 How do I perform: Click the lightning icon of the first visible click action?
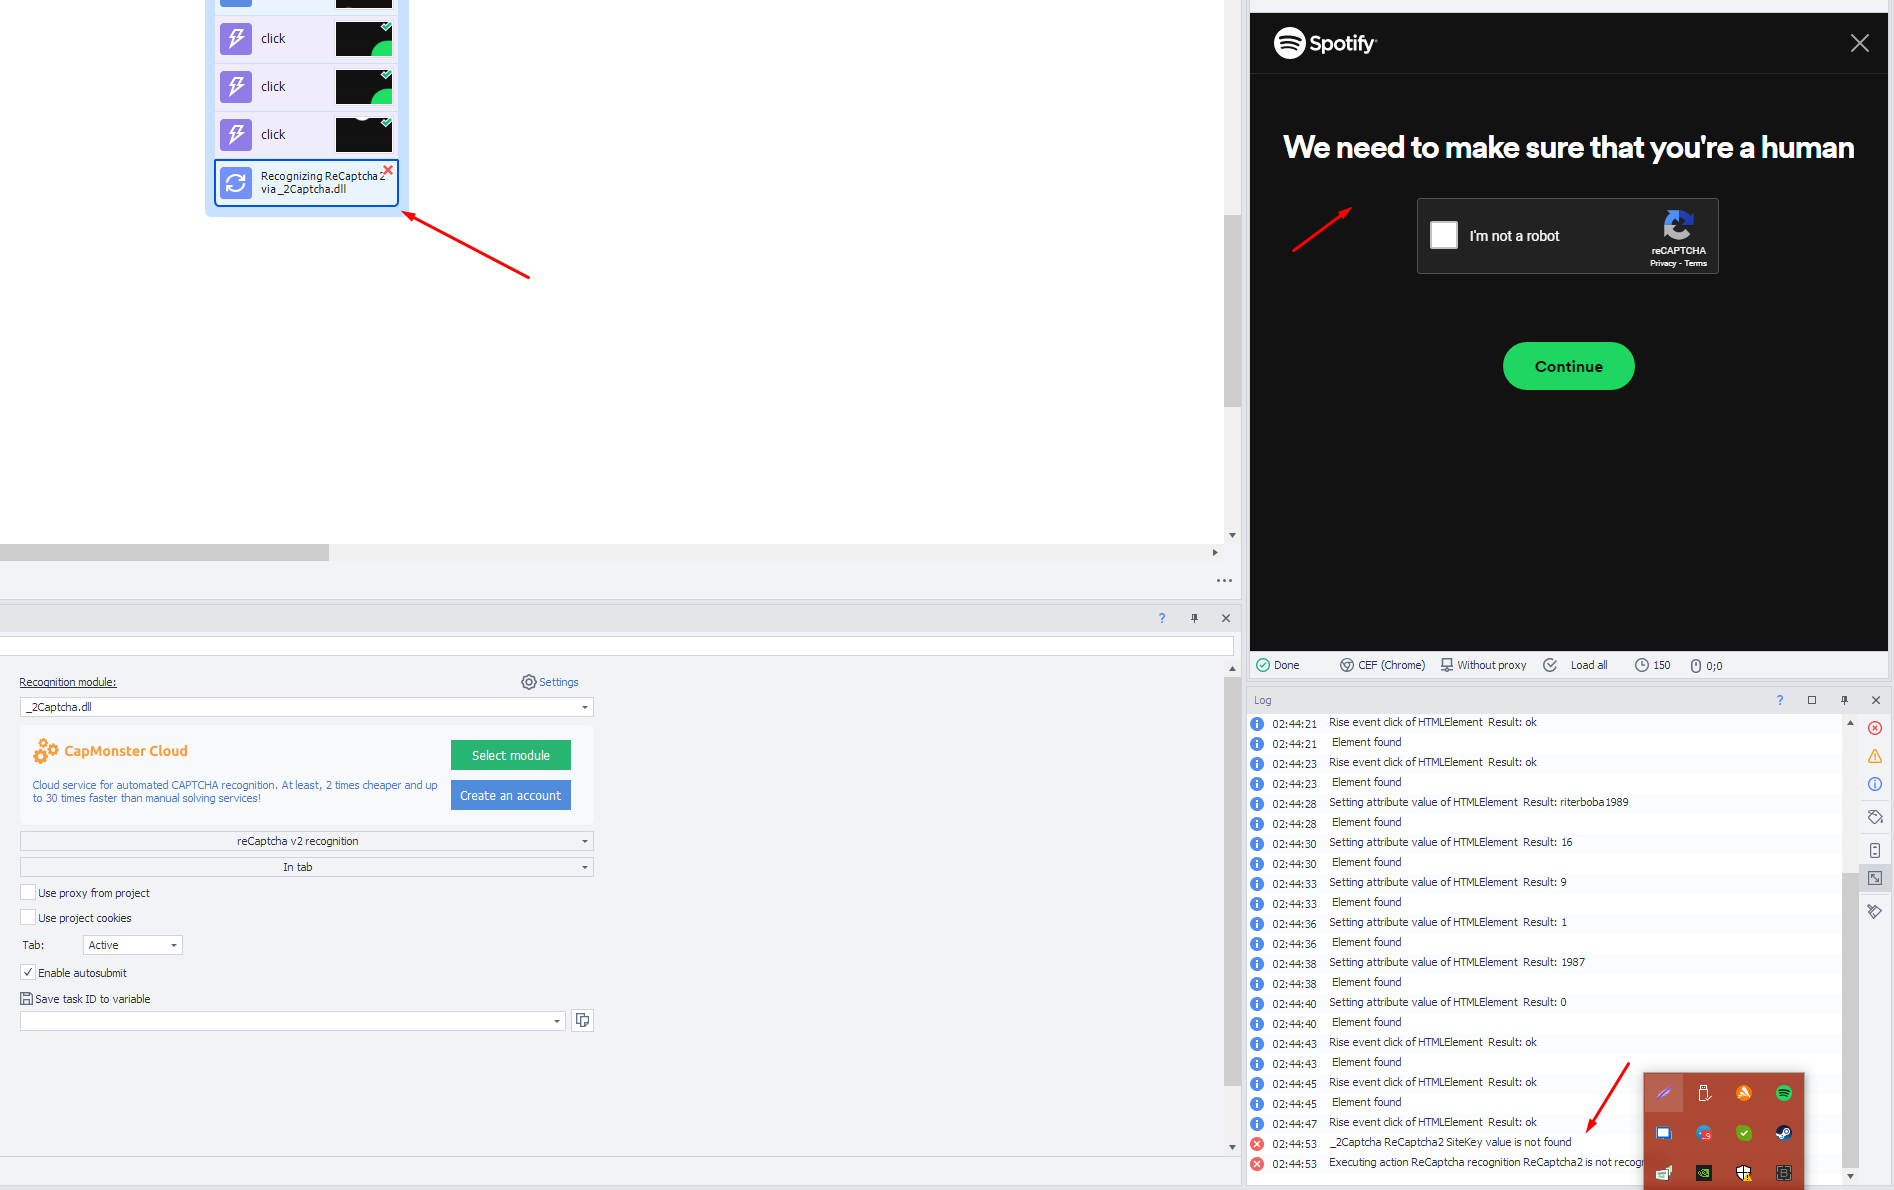236,39
